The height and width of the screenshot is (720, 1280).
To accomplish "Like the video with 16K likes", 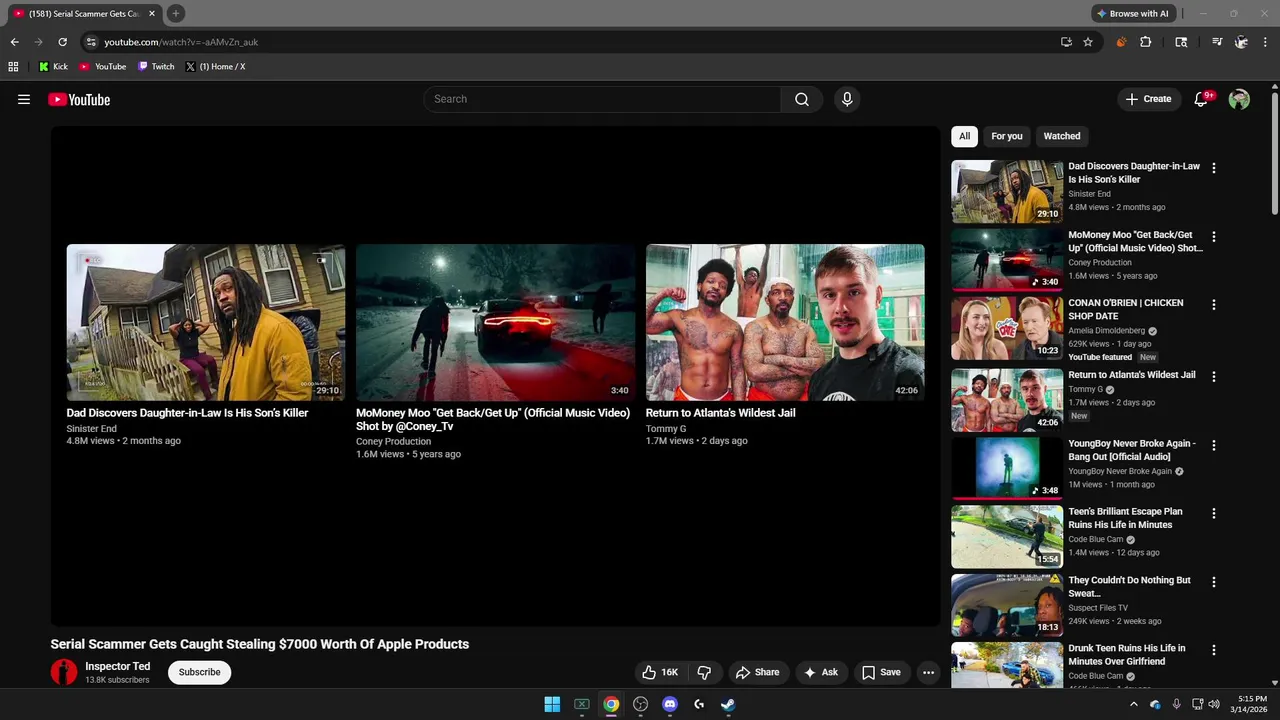I will coord(660,672).
